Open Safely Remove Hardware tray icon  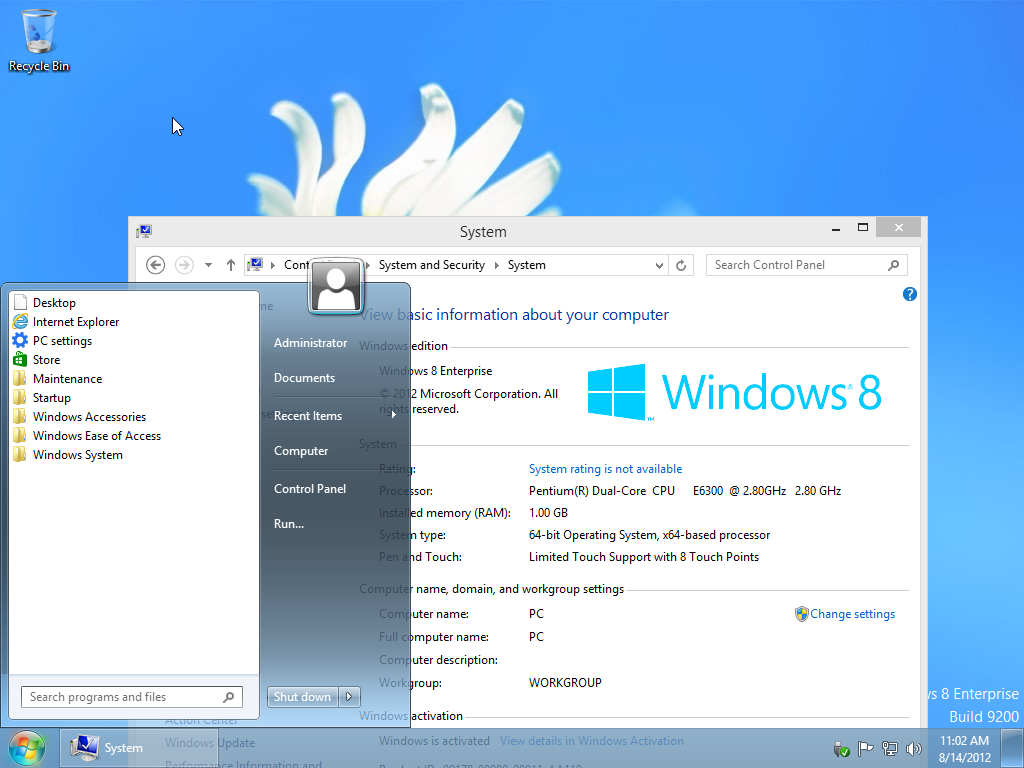pyautogui.click(x=841, y=748)
